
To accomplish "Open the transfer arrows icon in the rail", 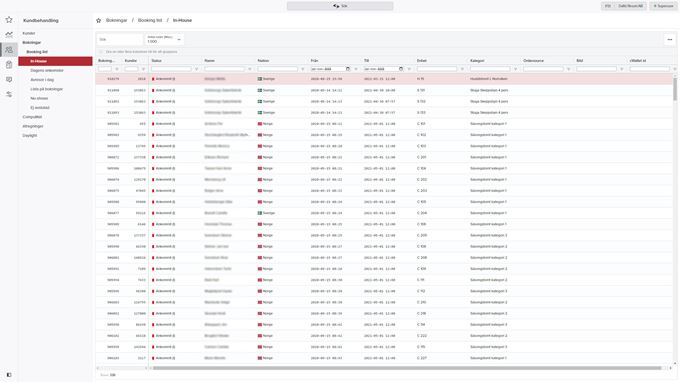I will click(9, 94).
